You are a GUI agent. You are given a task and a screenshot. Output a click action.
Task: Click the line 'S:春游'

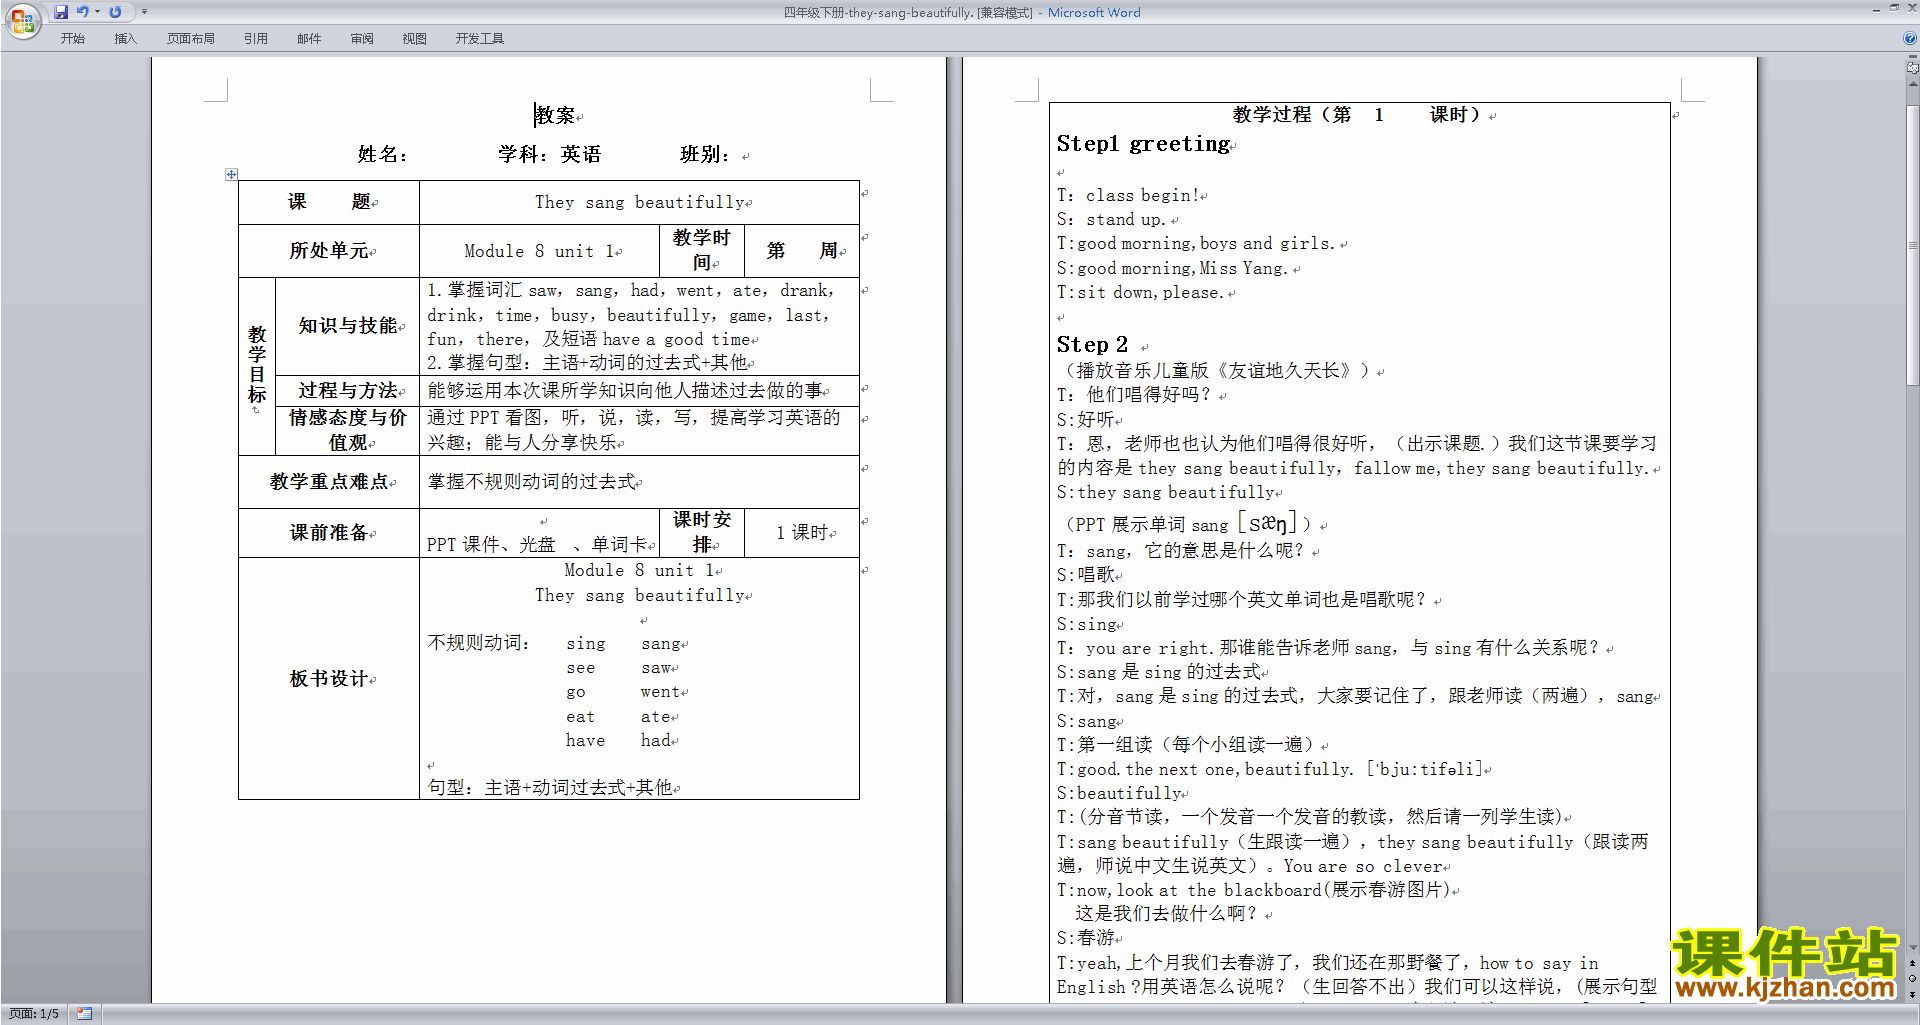1085,938
